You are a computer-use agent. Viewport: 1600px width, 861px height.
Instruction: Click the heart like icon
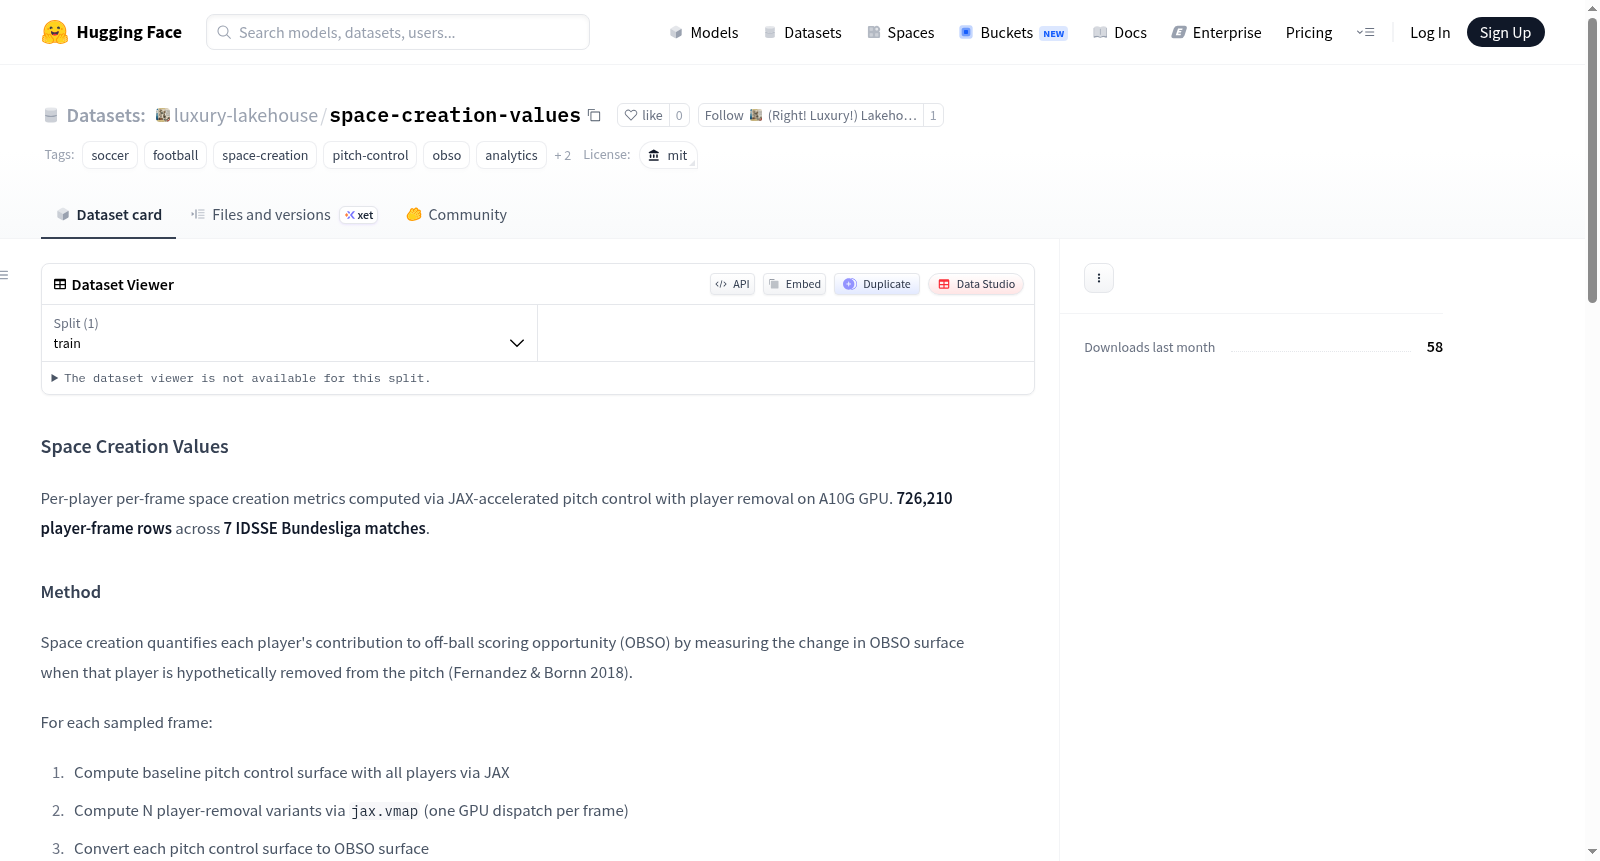(631, 115)
